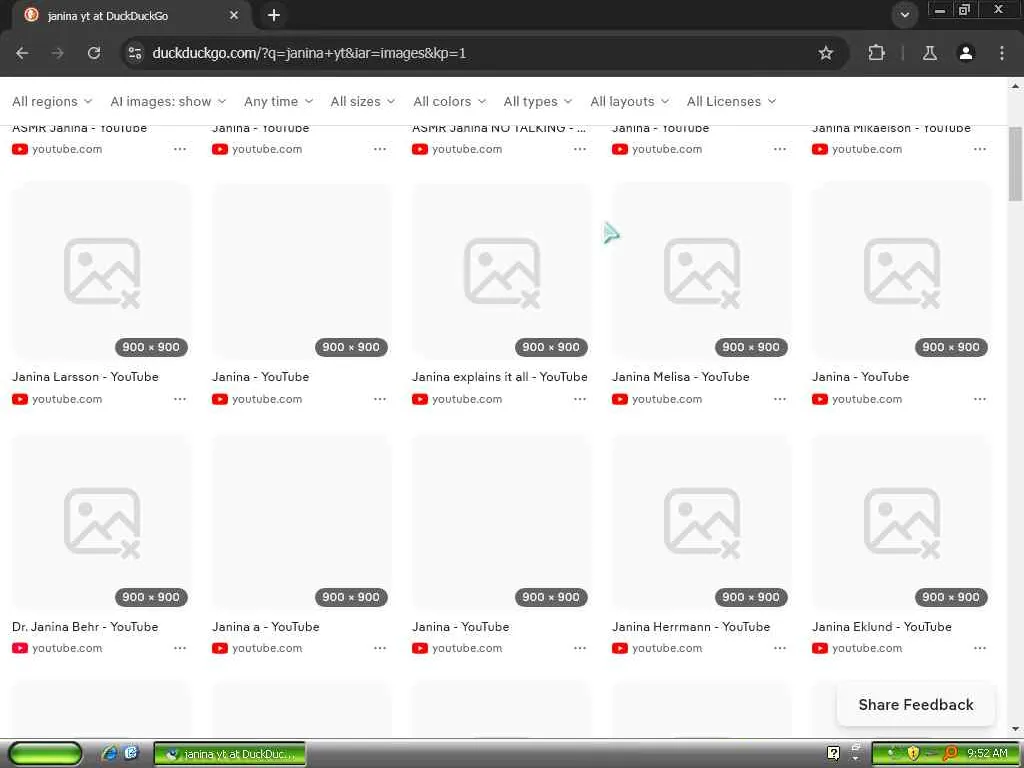The width and height of the screenshot is (1024, 768).
Task: Open options for Janina Herrmann result
Action: pos(780,648)
